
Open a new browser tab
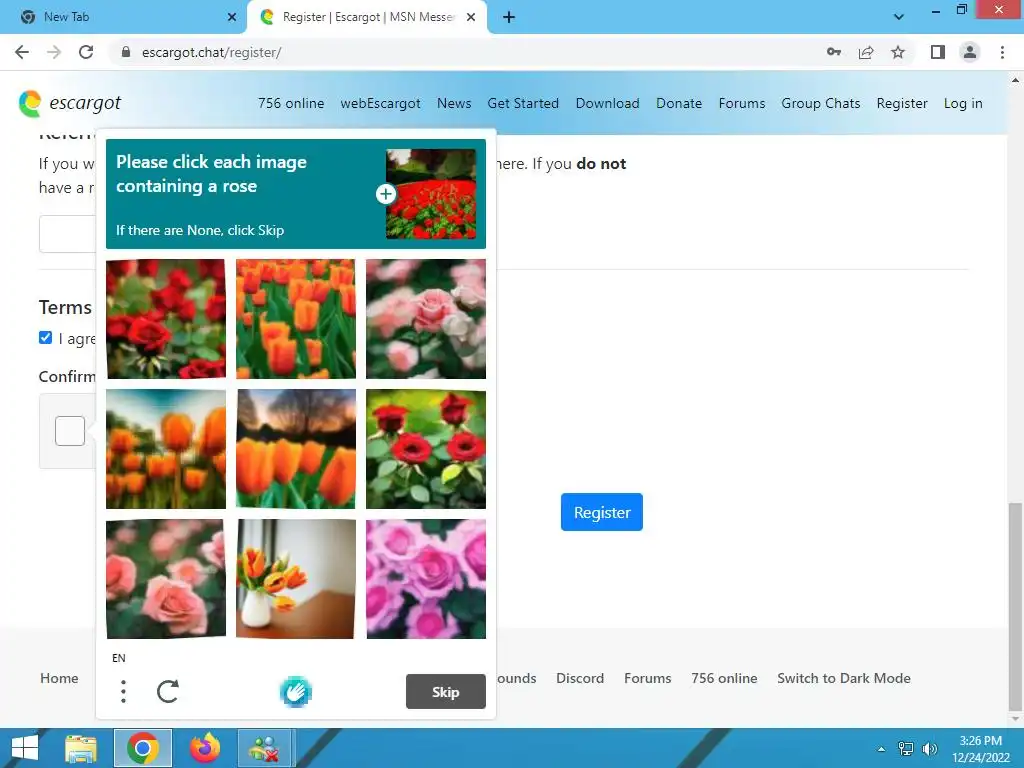click(509, 17)
